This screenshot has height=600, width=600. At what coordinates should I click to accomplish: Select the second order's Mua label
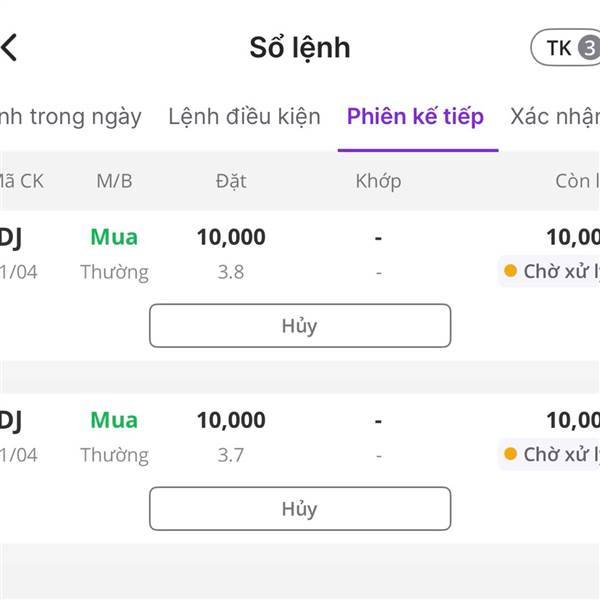pyautogui.click(x=114, y=420)
